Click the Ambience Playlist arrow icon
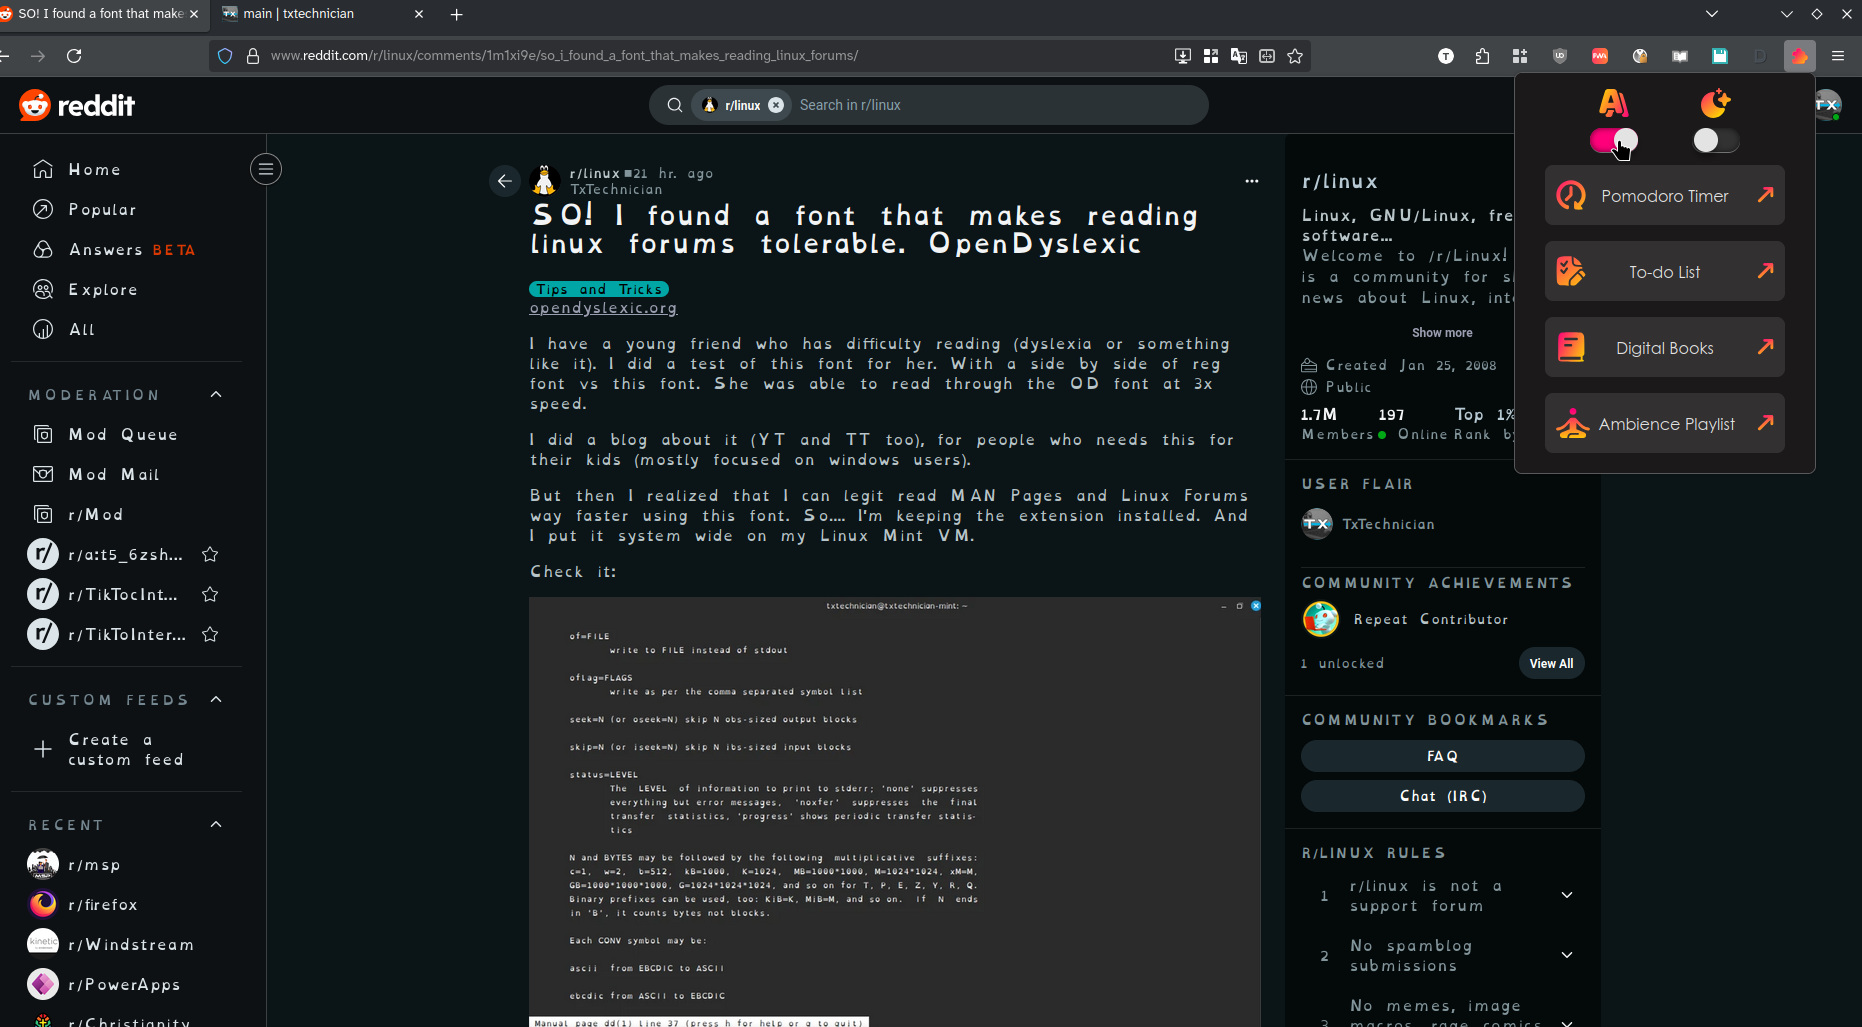This screenshot has height=1027, width=1862. (1765, 422)
